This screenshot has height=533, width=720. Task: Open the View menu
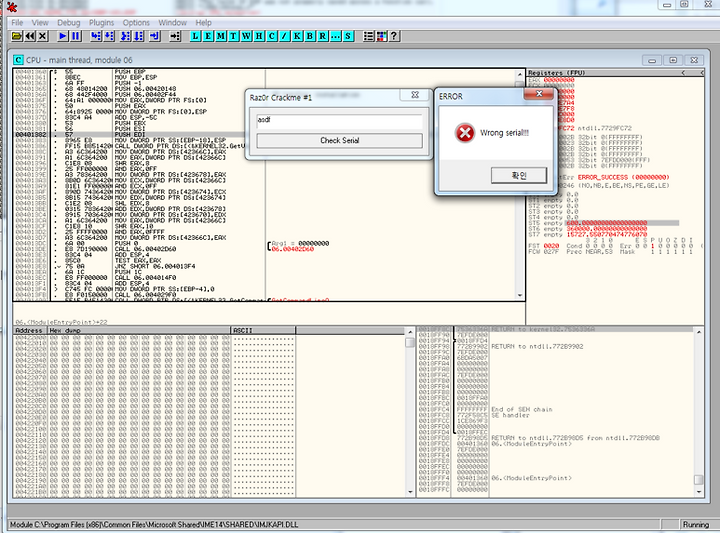pyautogui.click(x=40, y=22)
